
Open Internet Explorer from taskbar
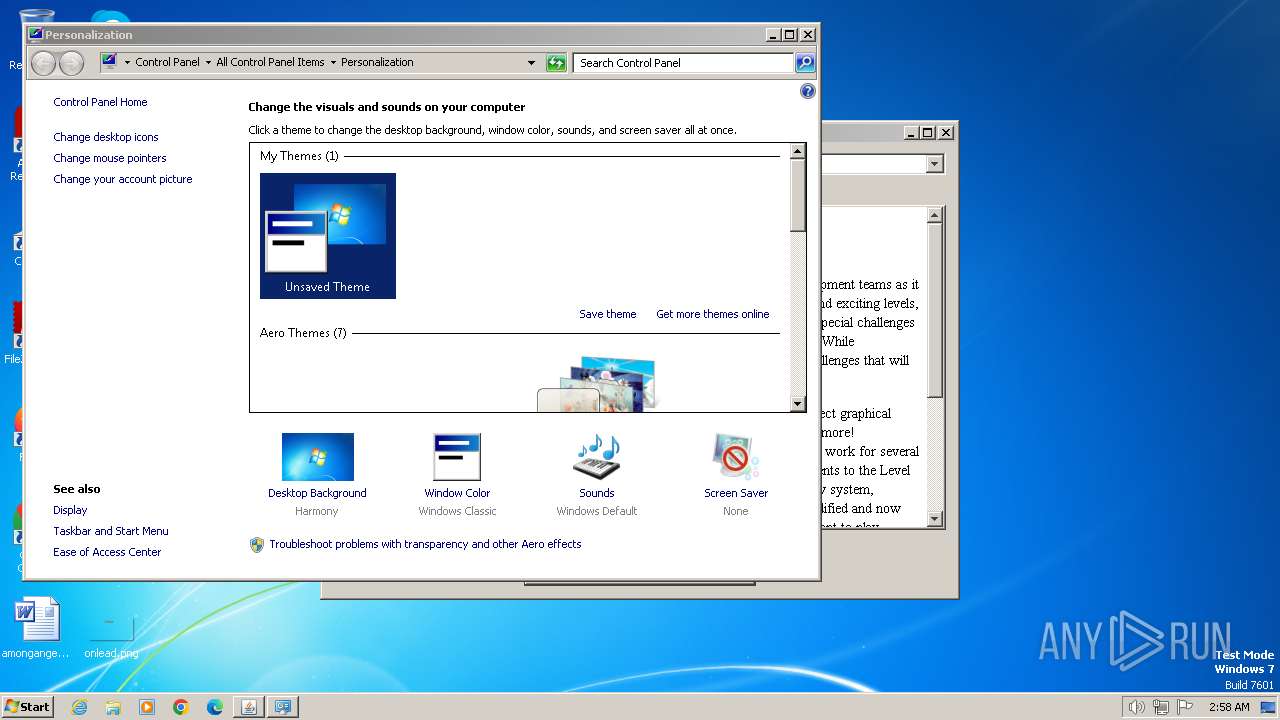pyautogui.click(x=79, y=707)
